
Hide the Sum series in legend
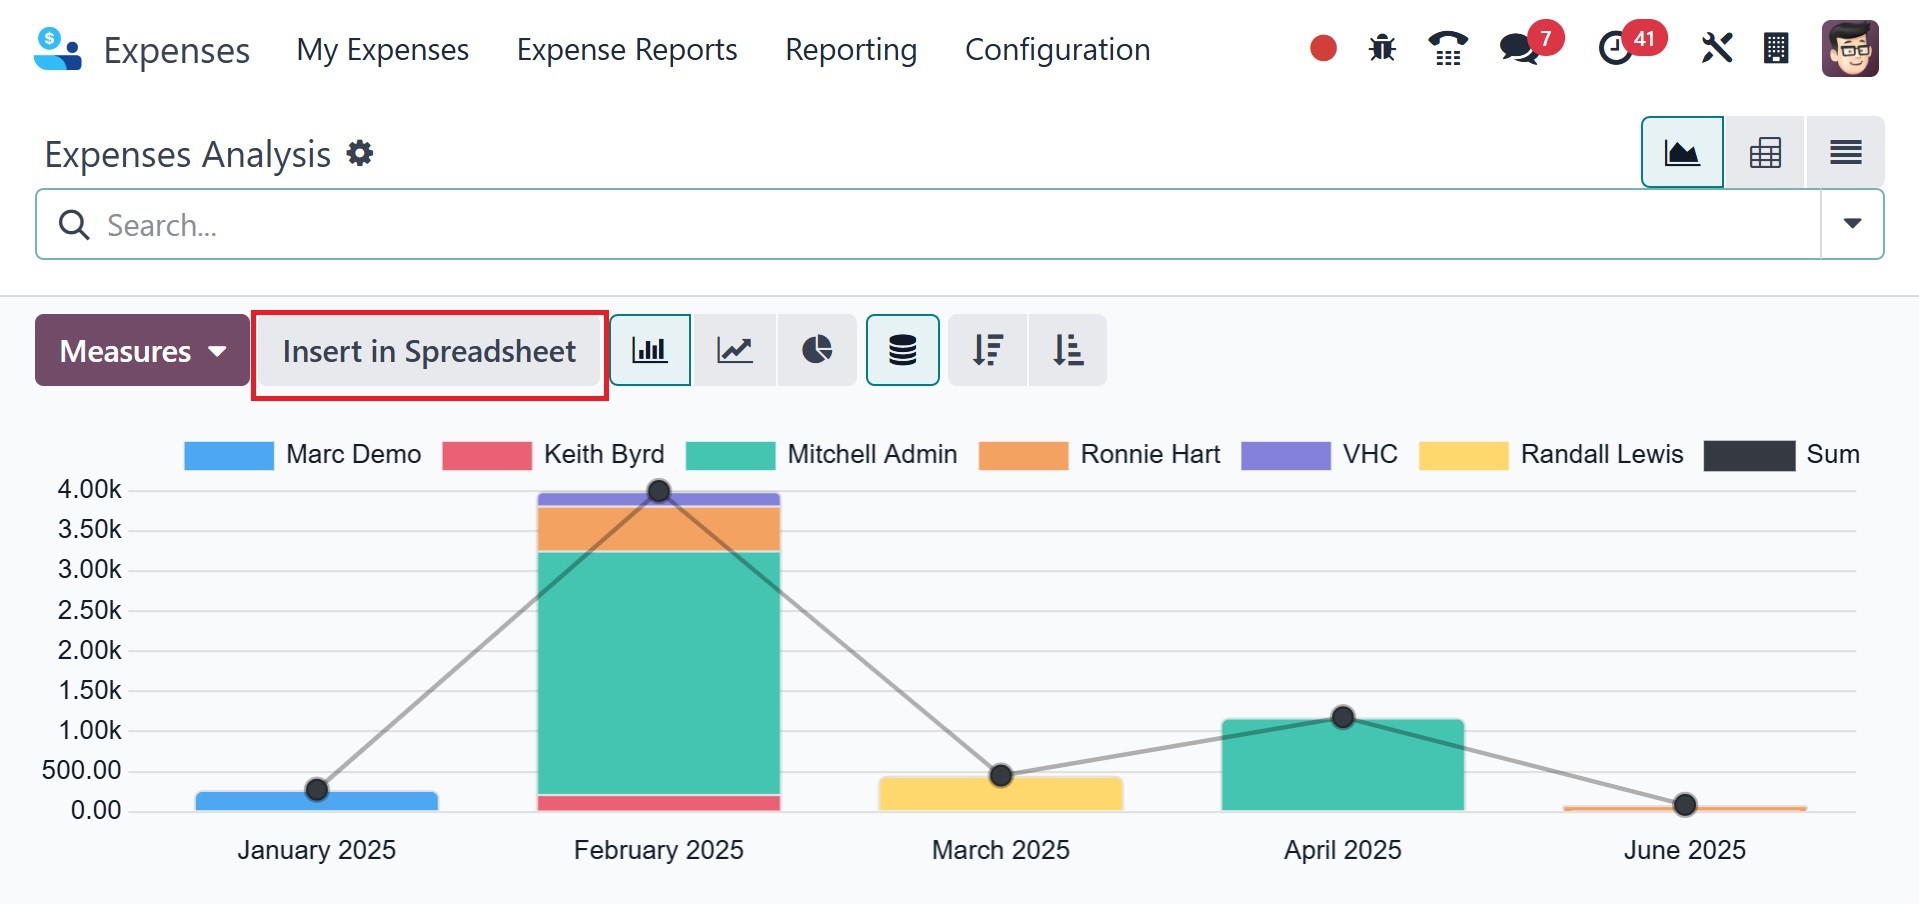(x=1780, y=455)
